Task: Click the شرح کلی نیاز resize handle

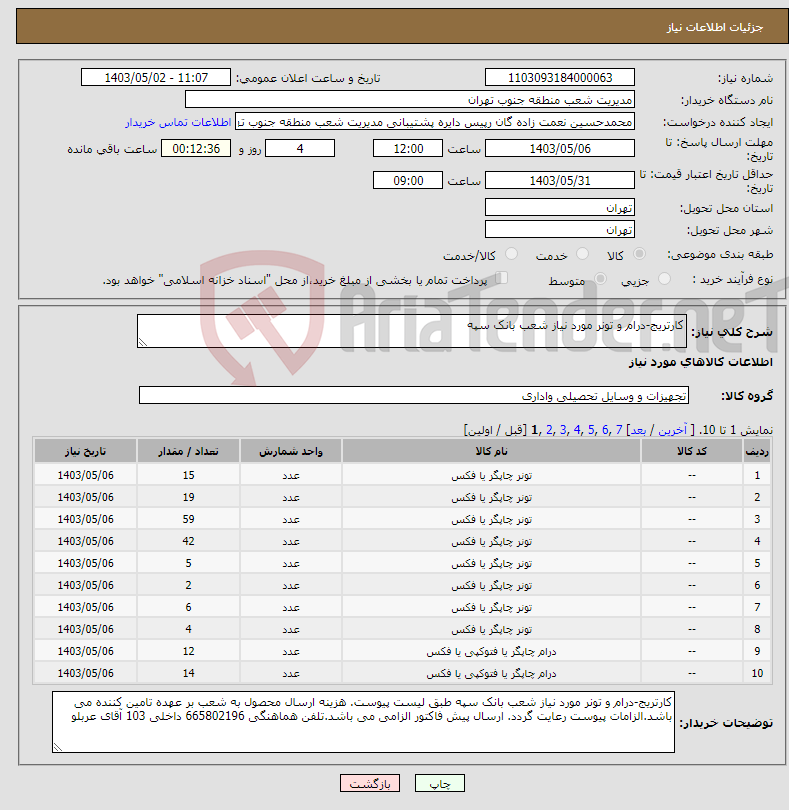Action: [x=143, y=342]
